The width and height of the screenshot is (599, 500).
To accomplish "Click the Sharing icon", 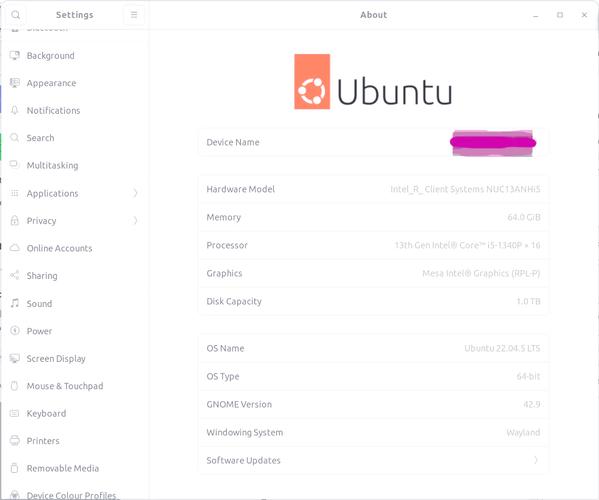I will pyautogui.click(x=15, y=275).
